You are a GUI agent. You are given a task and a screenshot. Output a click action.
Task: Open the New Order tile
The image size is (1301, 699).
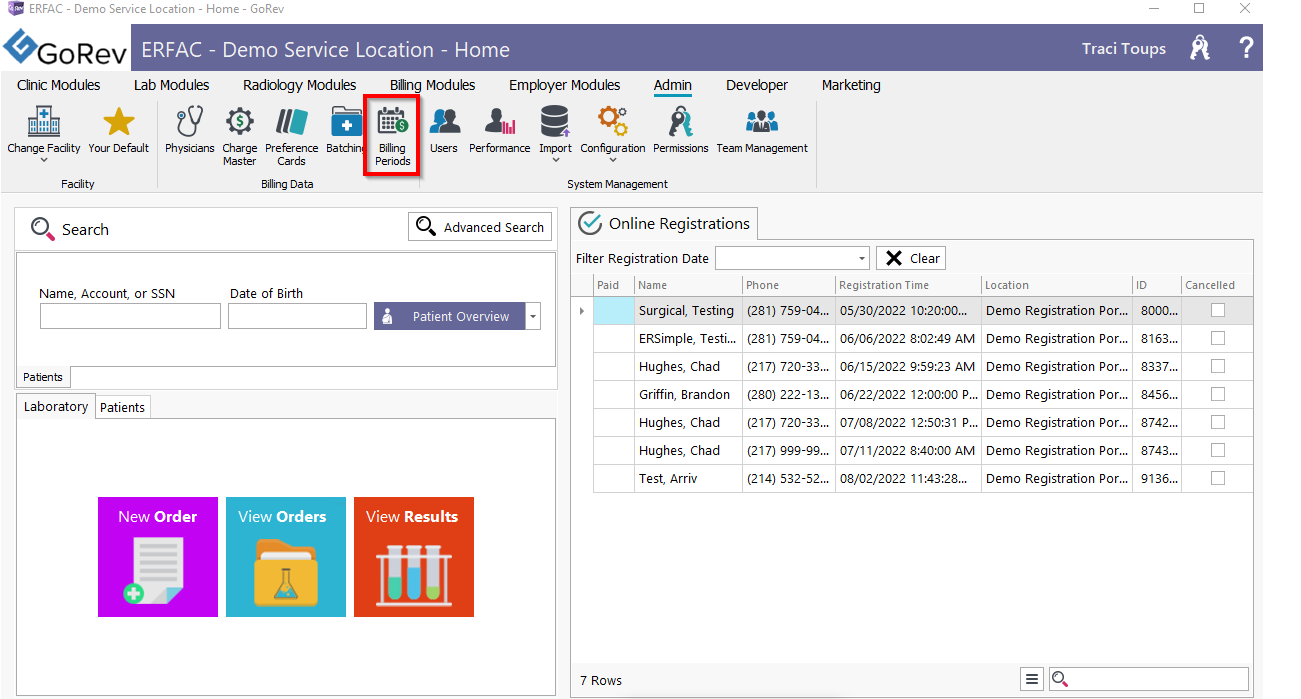(x=158, y=557)
